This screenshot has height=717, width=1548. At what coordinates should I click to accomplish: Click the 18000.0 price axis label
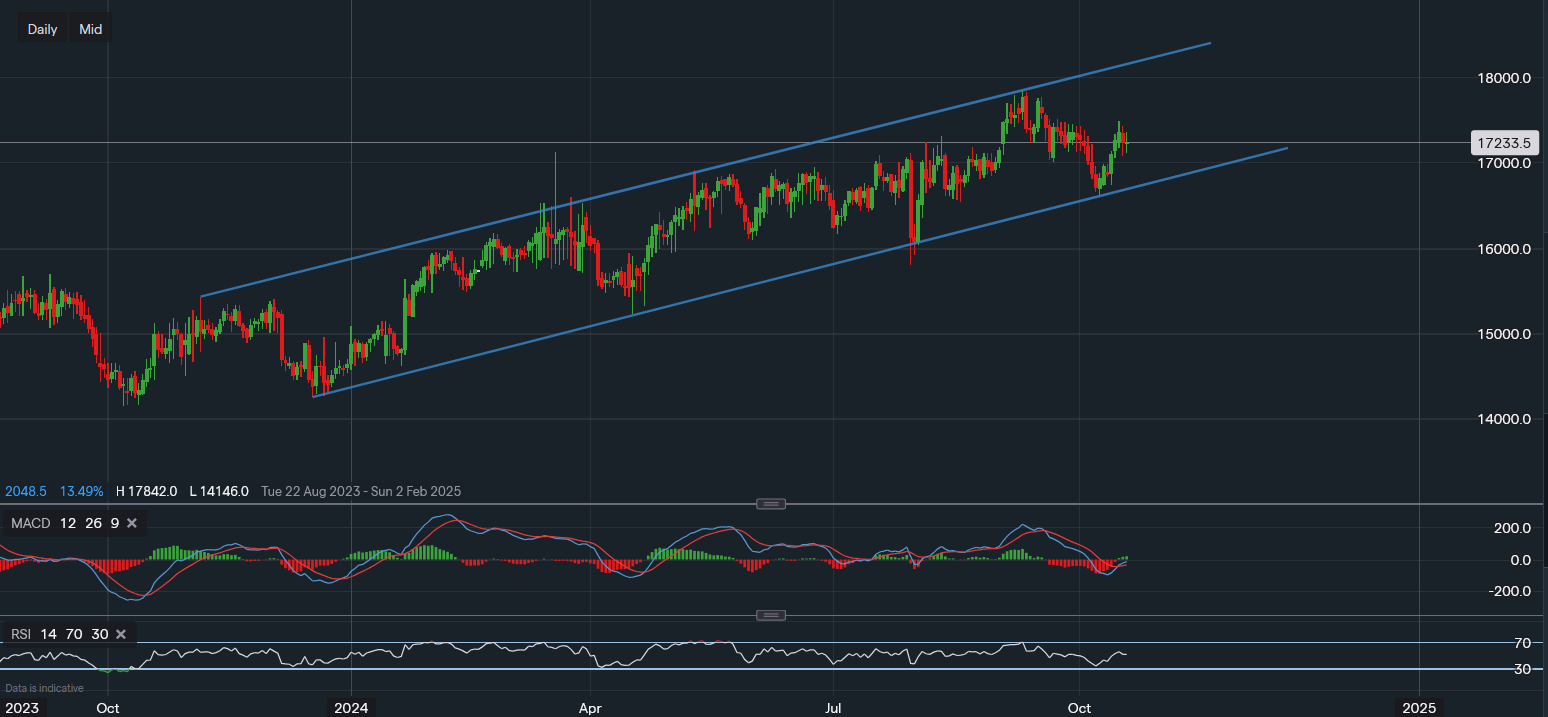(x=1506, y=78)
